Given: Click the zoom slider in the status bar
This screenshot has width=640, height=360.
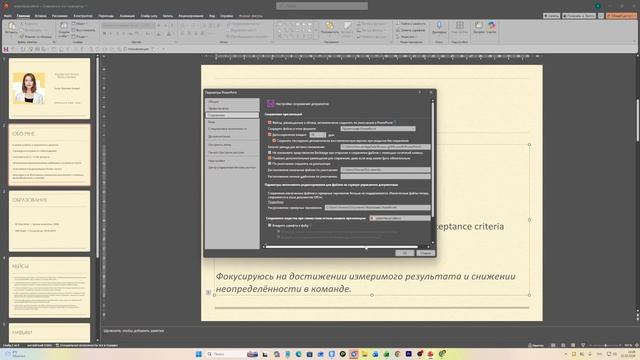Looking at the screenshot, I should pyautogui.click(x=605, y=345).
